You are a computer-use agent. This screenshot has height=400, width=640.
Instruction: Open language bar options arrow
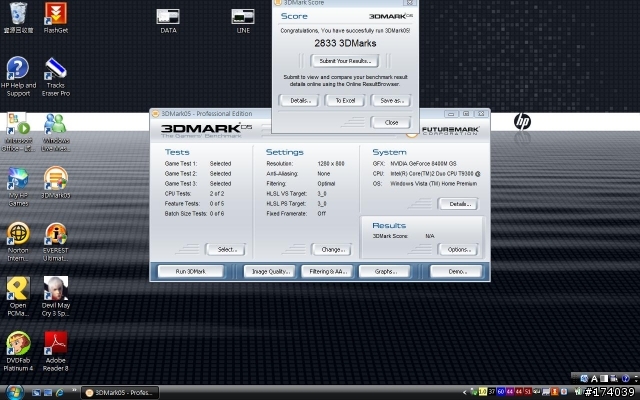coord(636,379)
